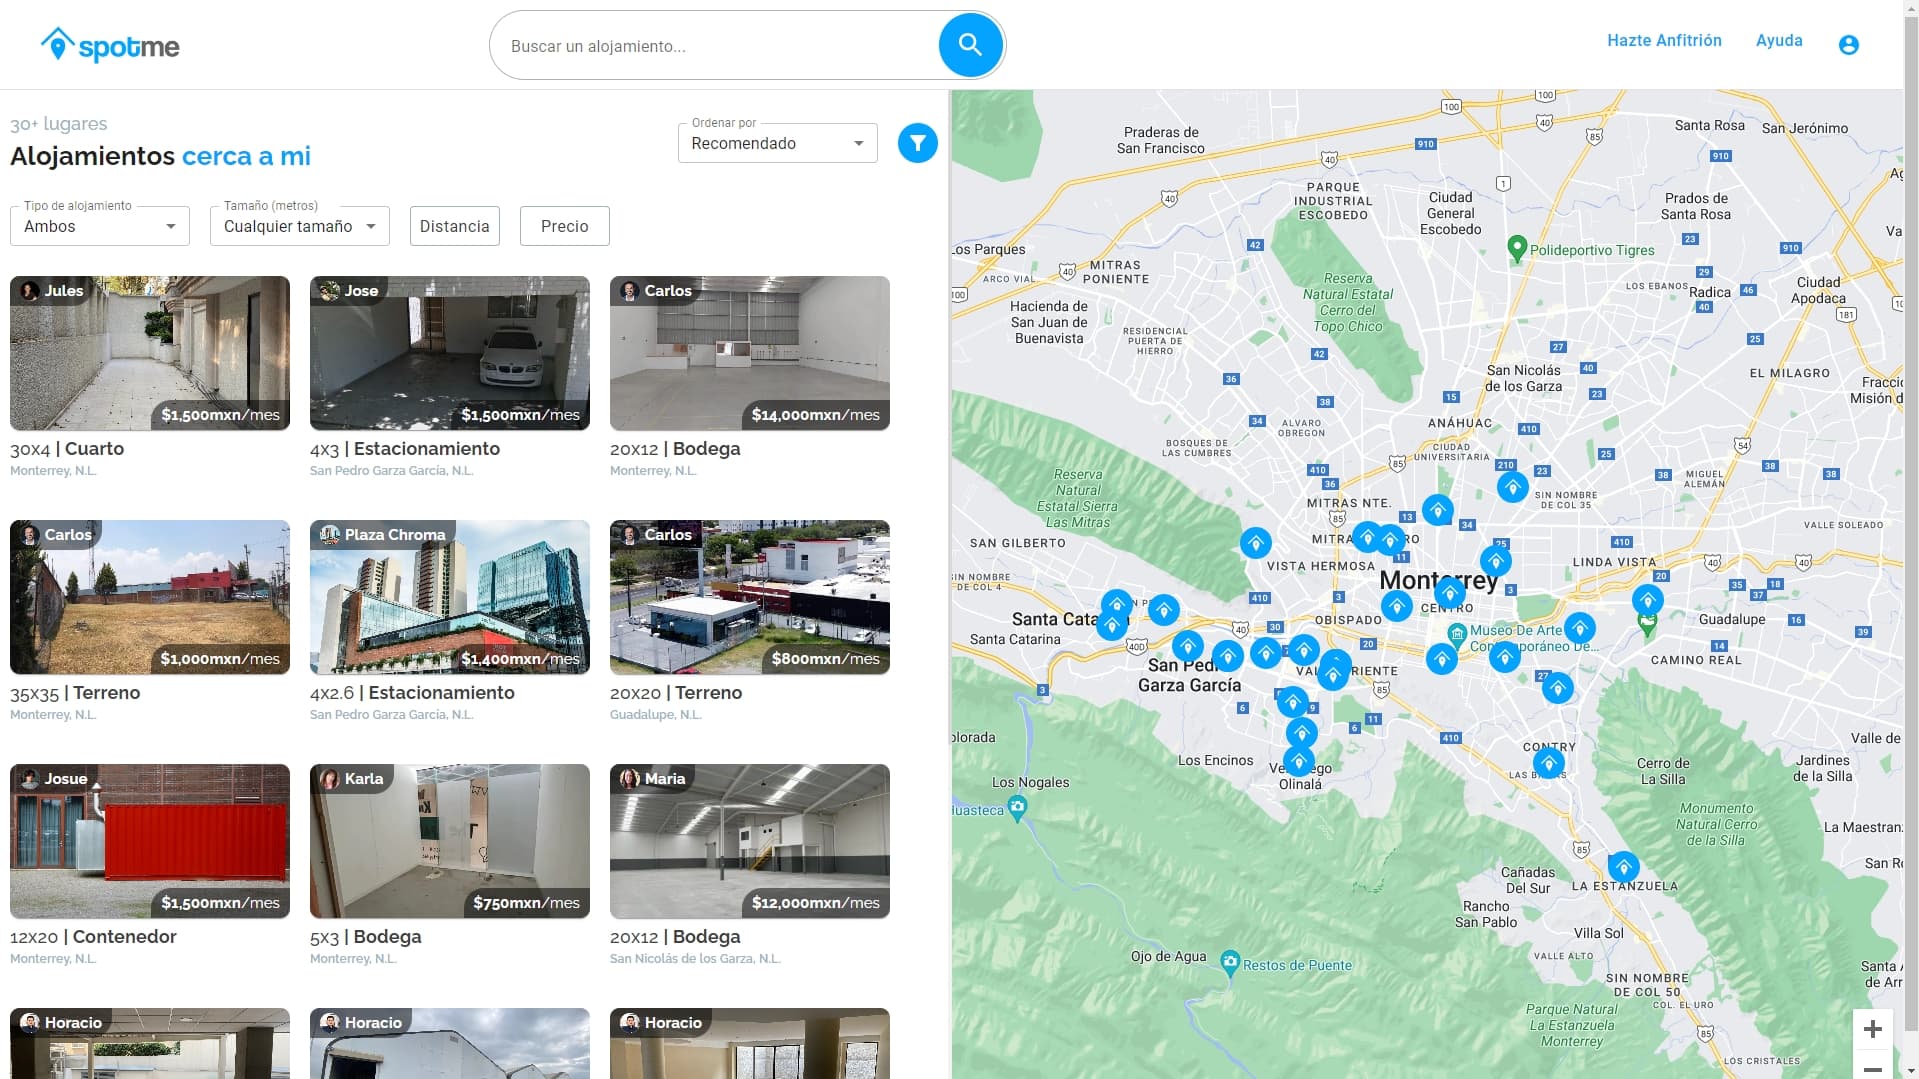Open the blue filter funnel button
Viewport: 1919px width, 1079px height.
pos(917,143)
